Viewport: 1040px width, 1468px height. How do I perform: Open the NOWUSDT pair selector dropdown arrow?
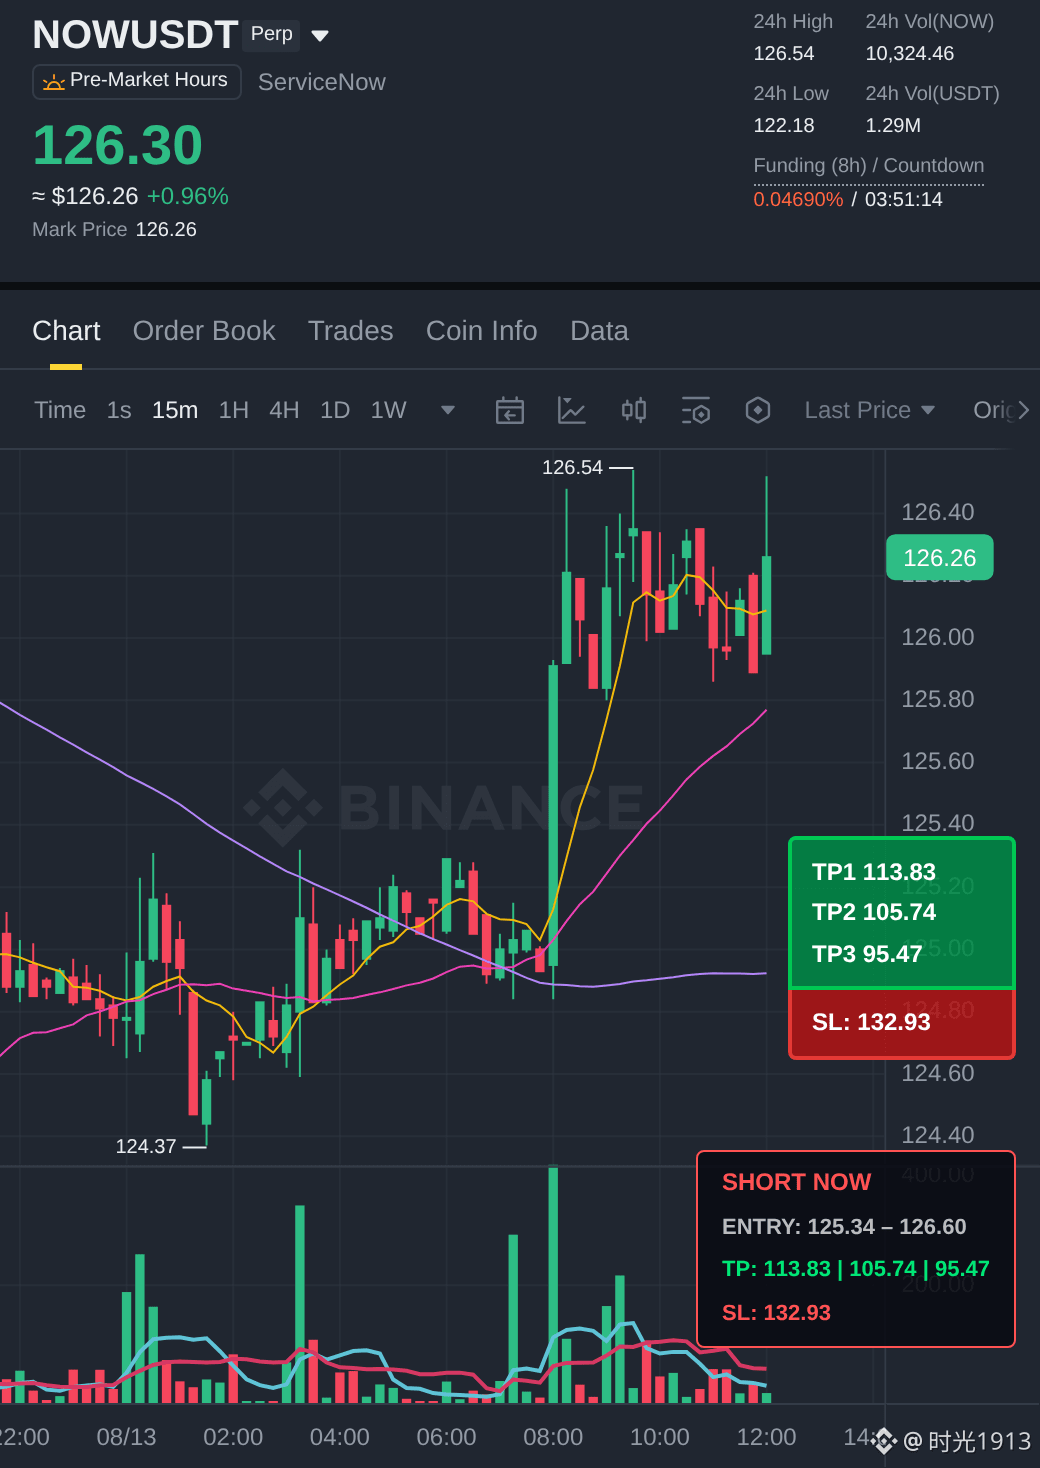coord(320,36)
